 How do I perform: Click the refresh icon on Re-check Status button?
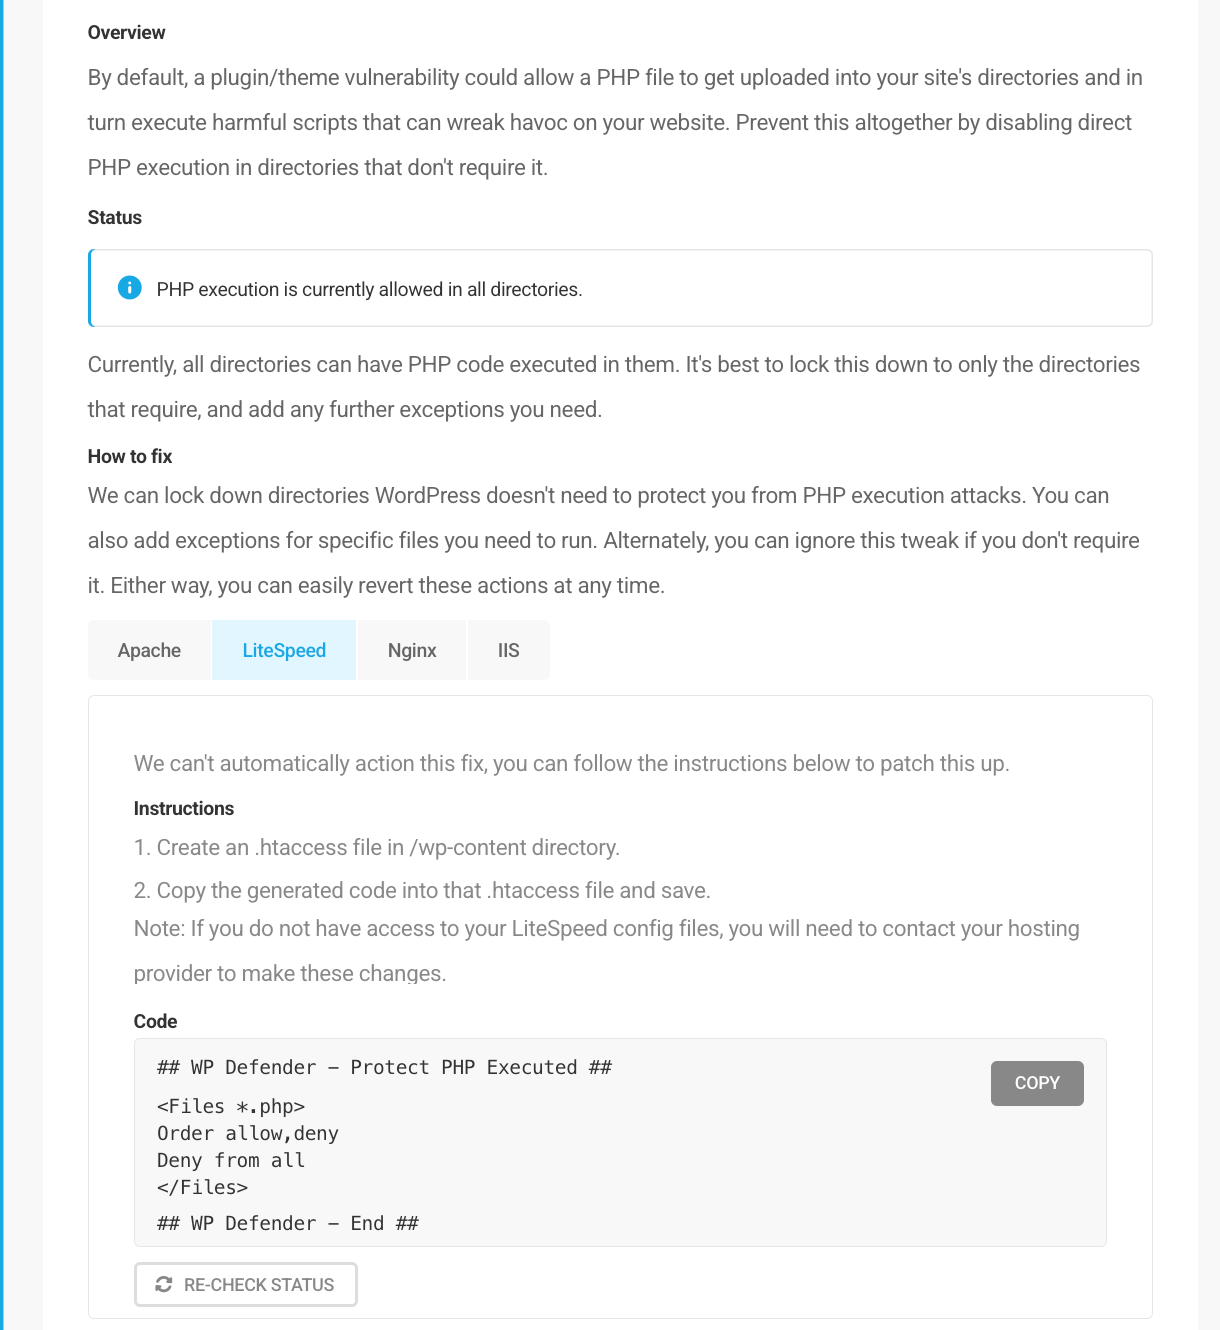pyautogui.click(x=165, y=1284)
